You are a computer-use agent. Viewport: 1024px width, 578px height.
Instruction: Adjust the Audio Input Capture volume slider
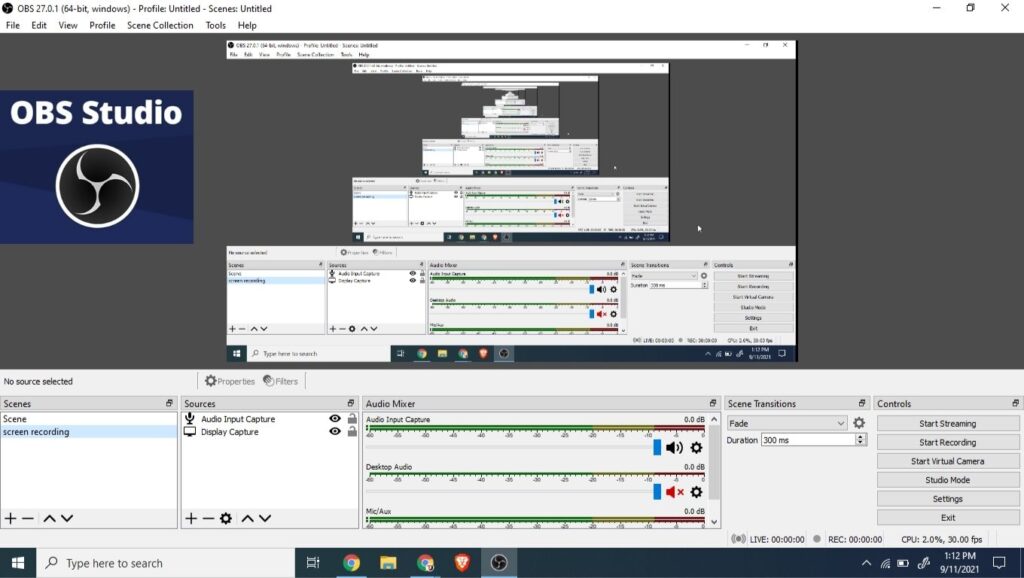[x=657, y=448]
